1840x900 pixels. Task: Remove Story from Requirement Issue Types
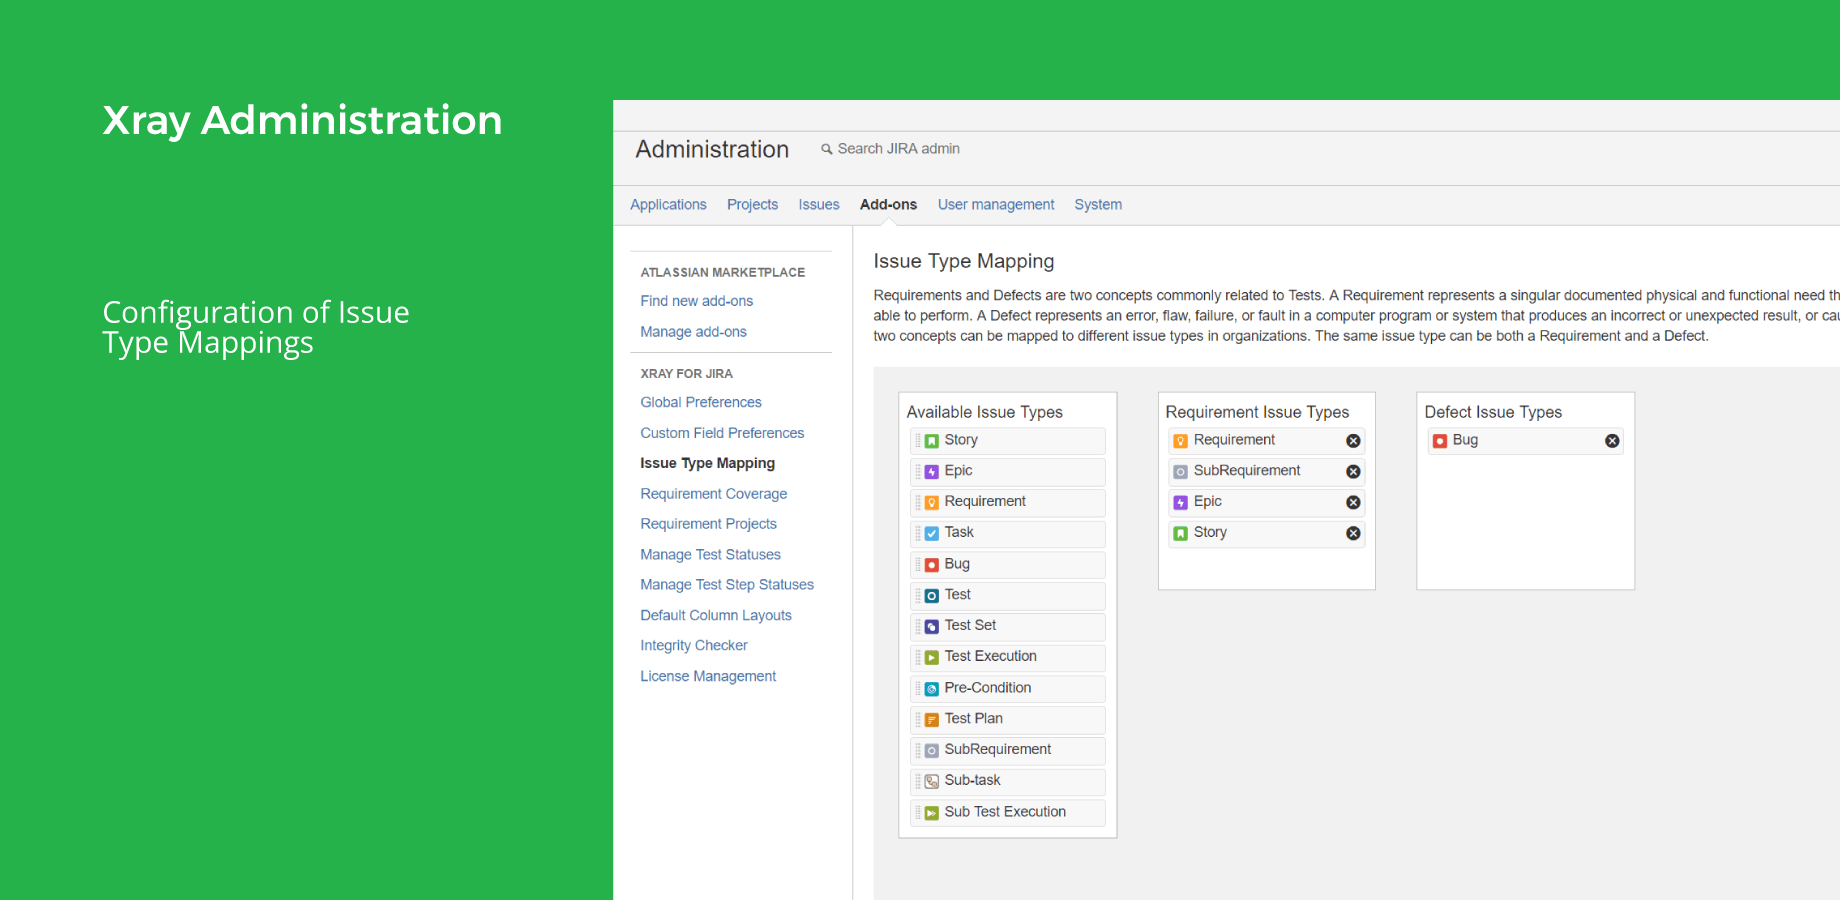(x=1352, y=533)
